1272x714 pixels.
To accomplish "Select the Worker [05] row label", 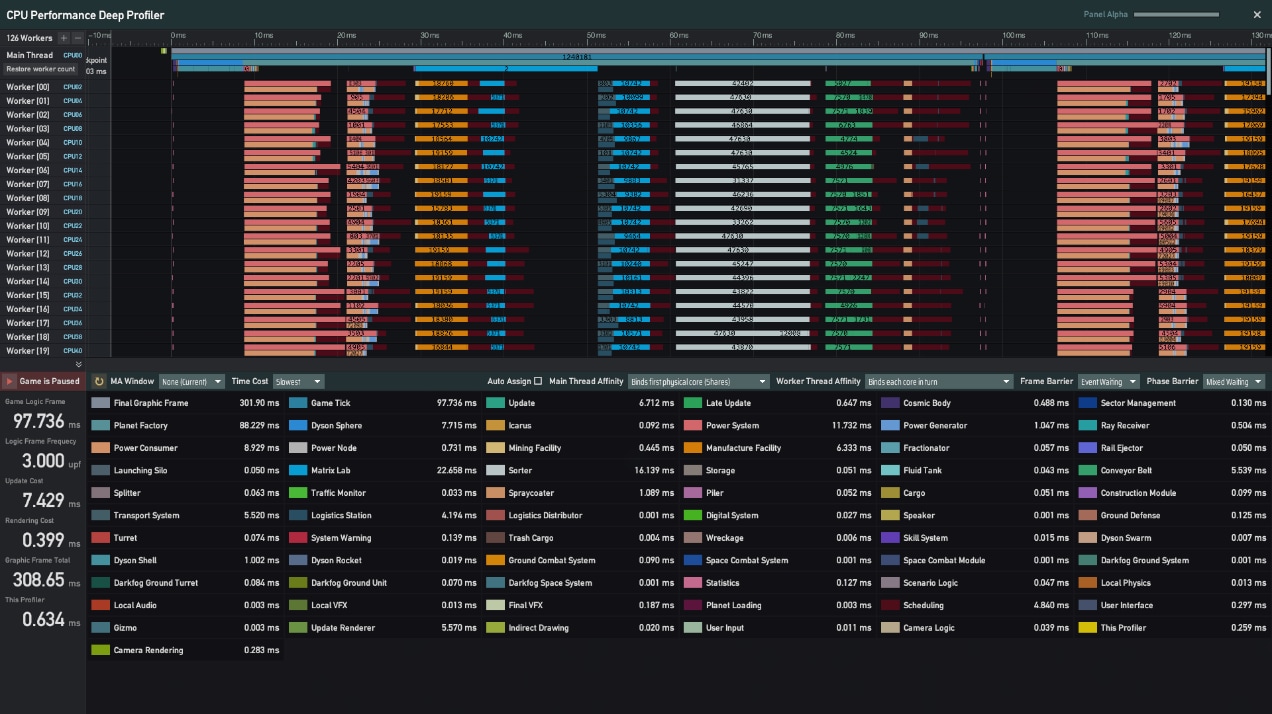I will pyautogui.click(x=30, y=156).
